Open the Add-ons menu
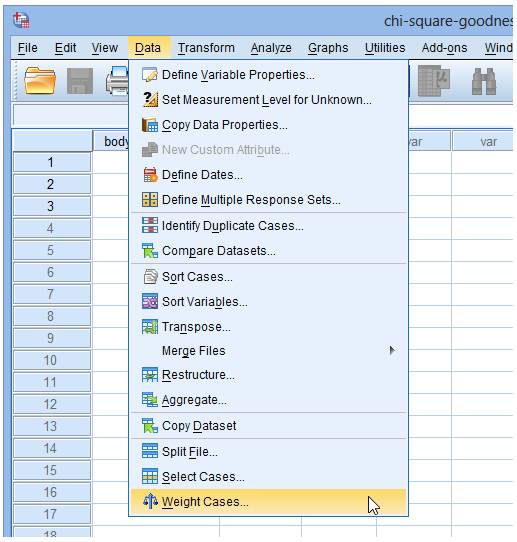This screenshot has height=542, width=517. (444, 48)
